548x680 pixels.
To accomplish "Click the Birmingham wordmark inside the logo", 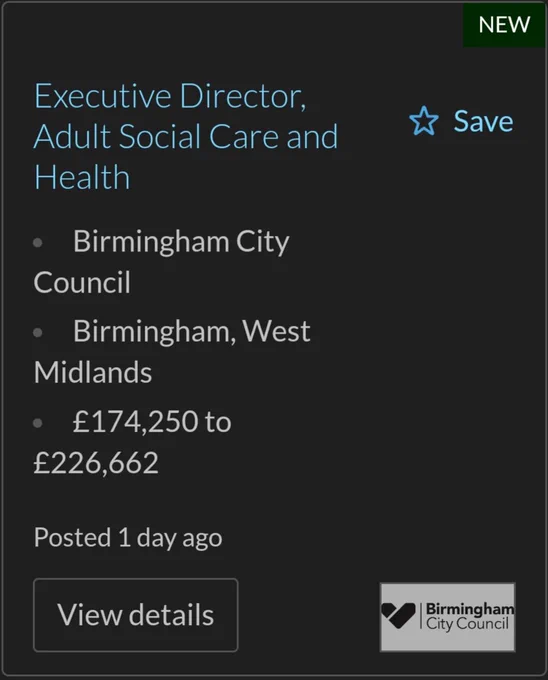I will point(470,609).
